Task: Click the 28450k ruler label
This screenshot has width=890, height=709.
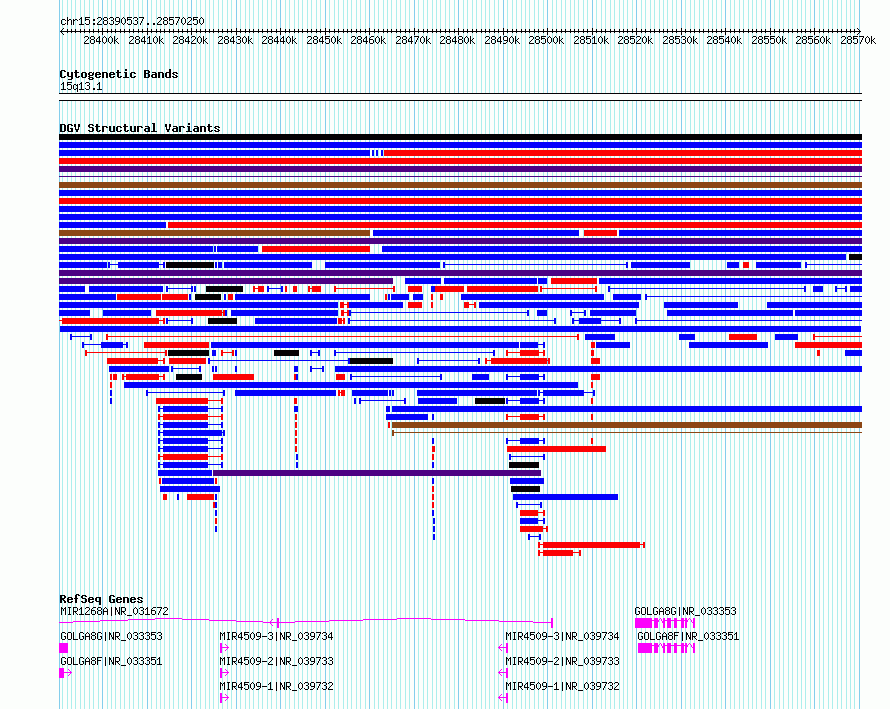Action: [324, 40]
